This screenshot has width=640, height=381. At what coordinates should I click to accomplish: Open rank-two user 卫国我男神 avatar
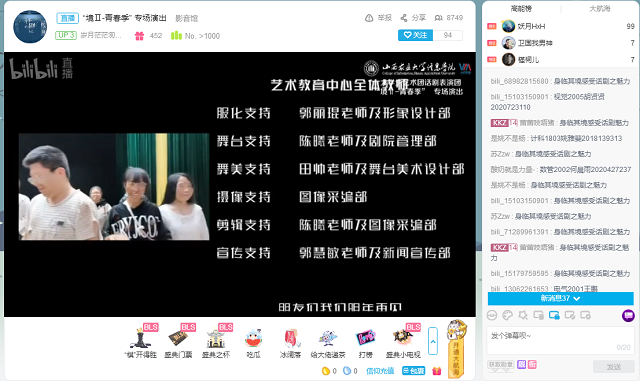pos(508,43)
